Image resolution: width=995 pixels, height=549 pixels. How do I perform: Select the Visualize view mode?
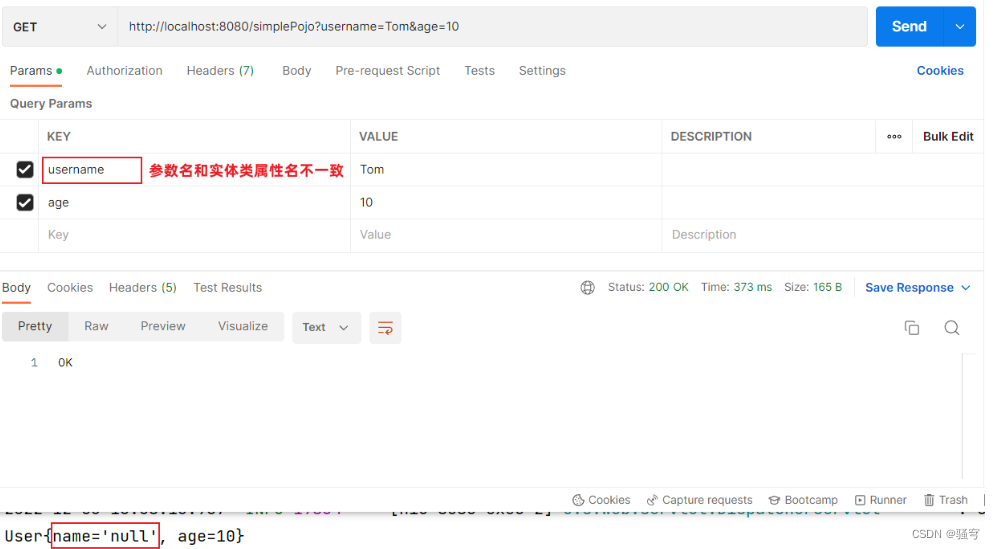click(243, 326)
